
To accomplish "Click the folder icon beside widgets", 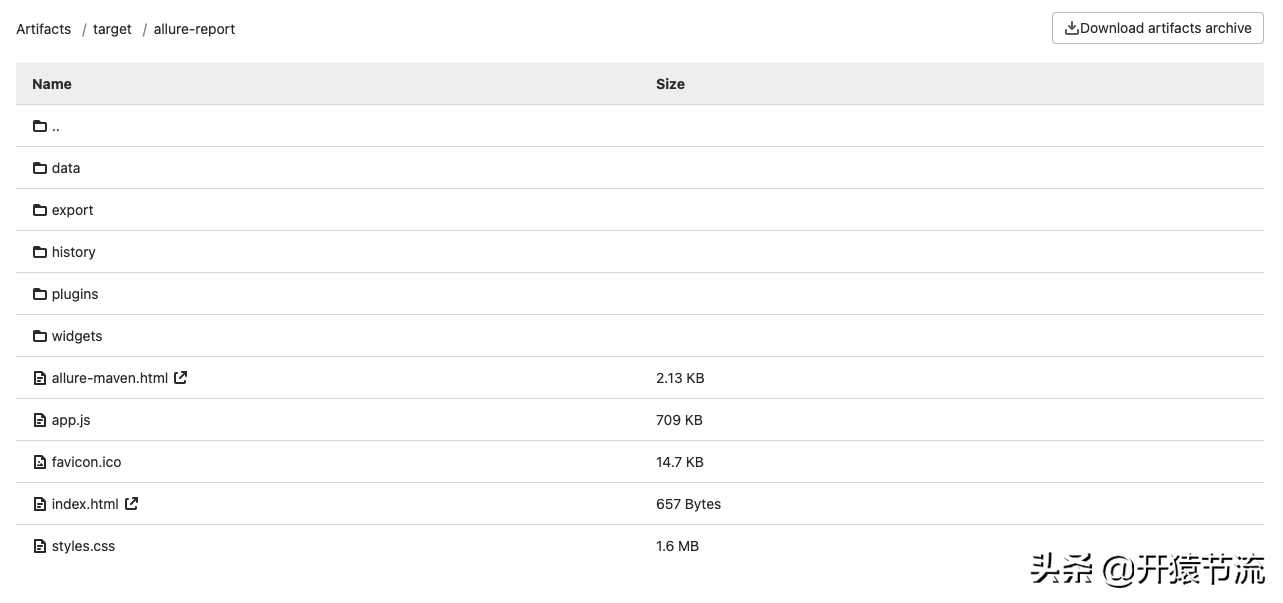I will [40, 336].
